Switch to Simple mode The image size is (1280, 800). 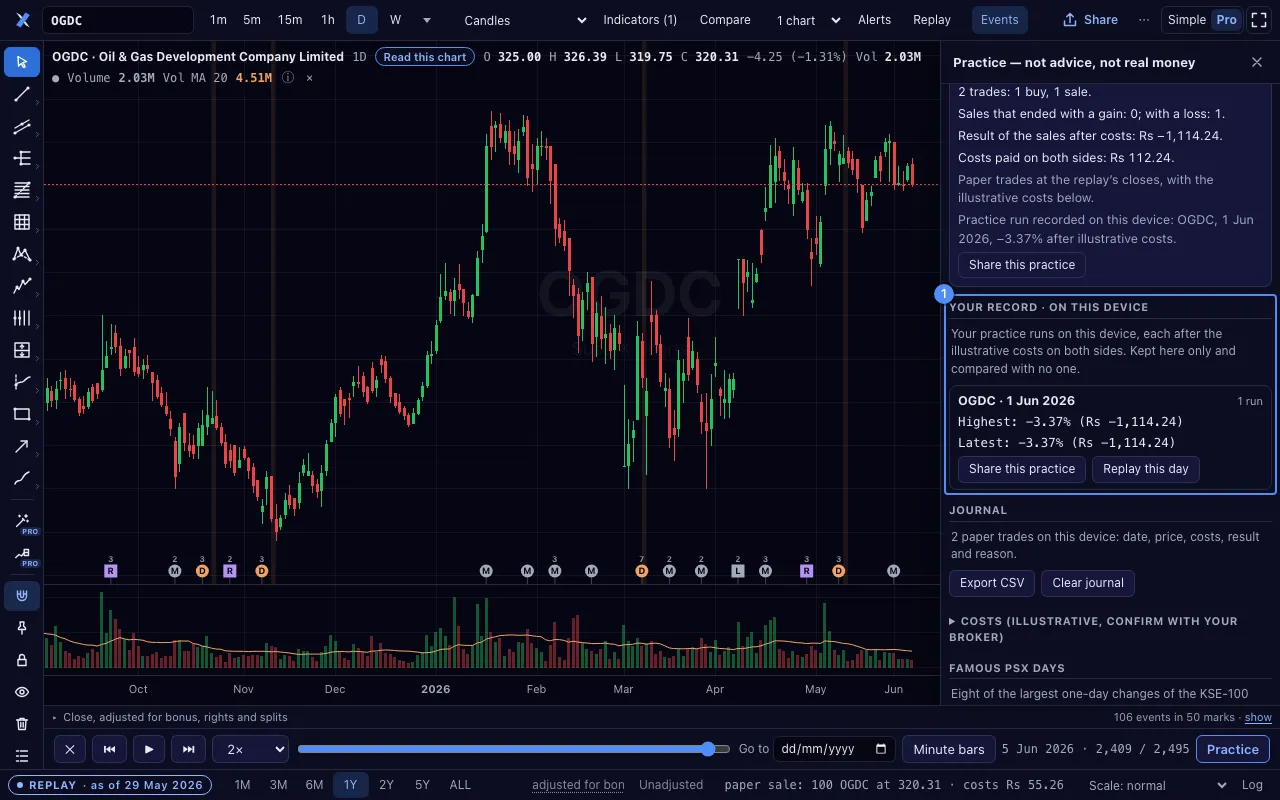pyautogui.click(x=1187, y=20)
